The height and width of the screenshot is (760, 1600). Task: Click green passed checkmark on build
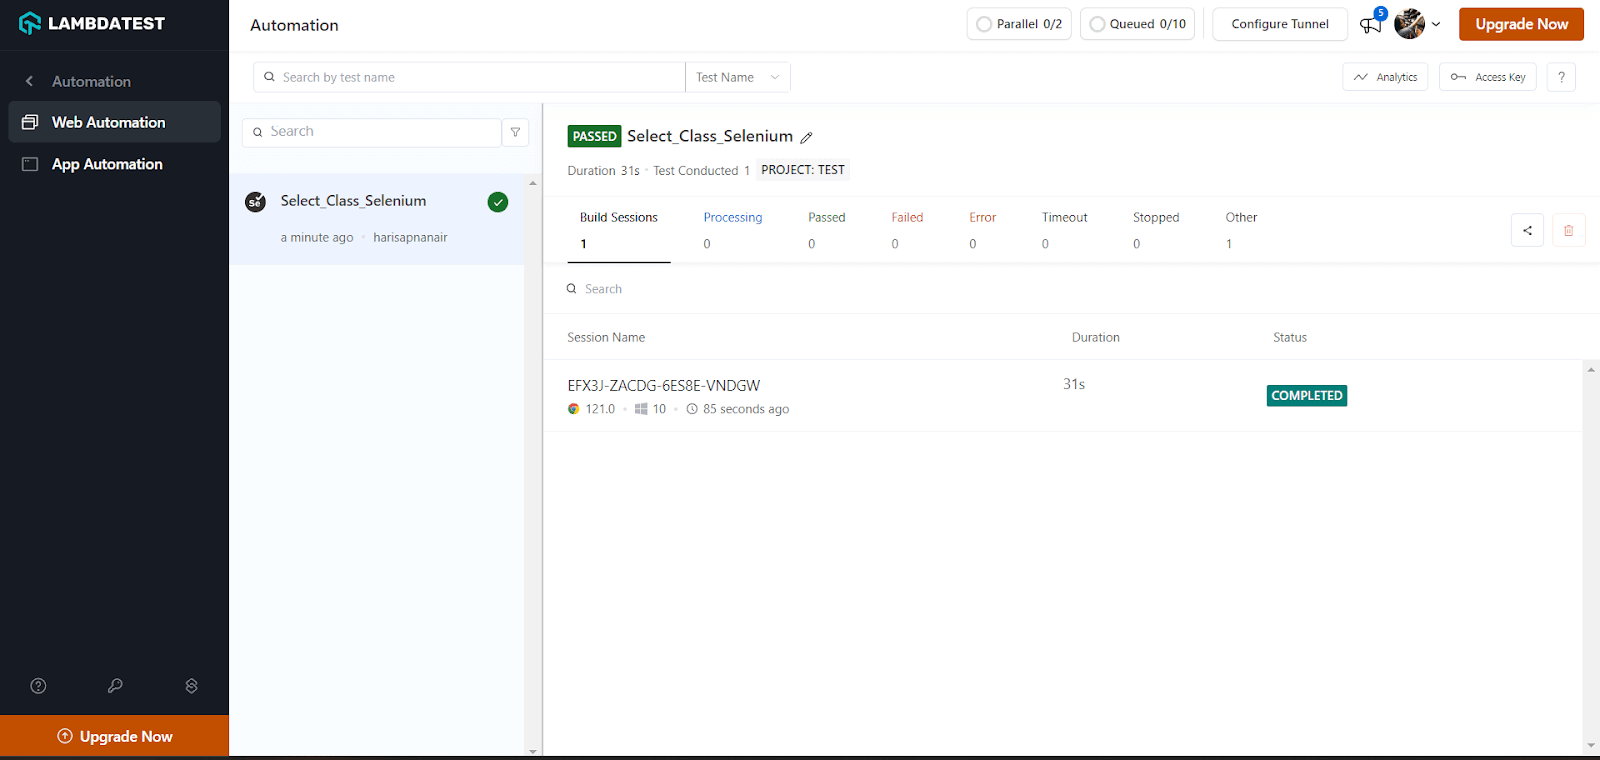[498, 202]
